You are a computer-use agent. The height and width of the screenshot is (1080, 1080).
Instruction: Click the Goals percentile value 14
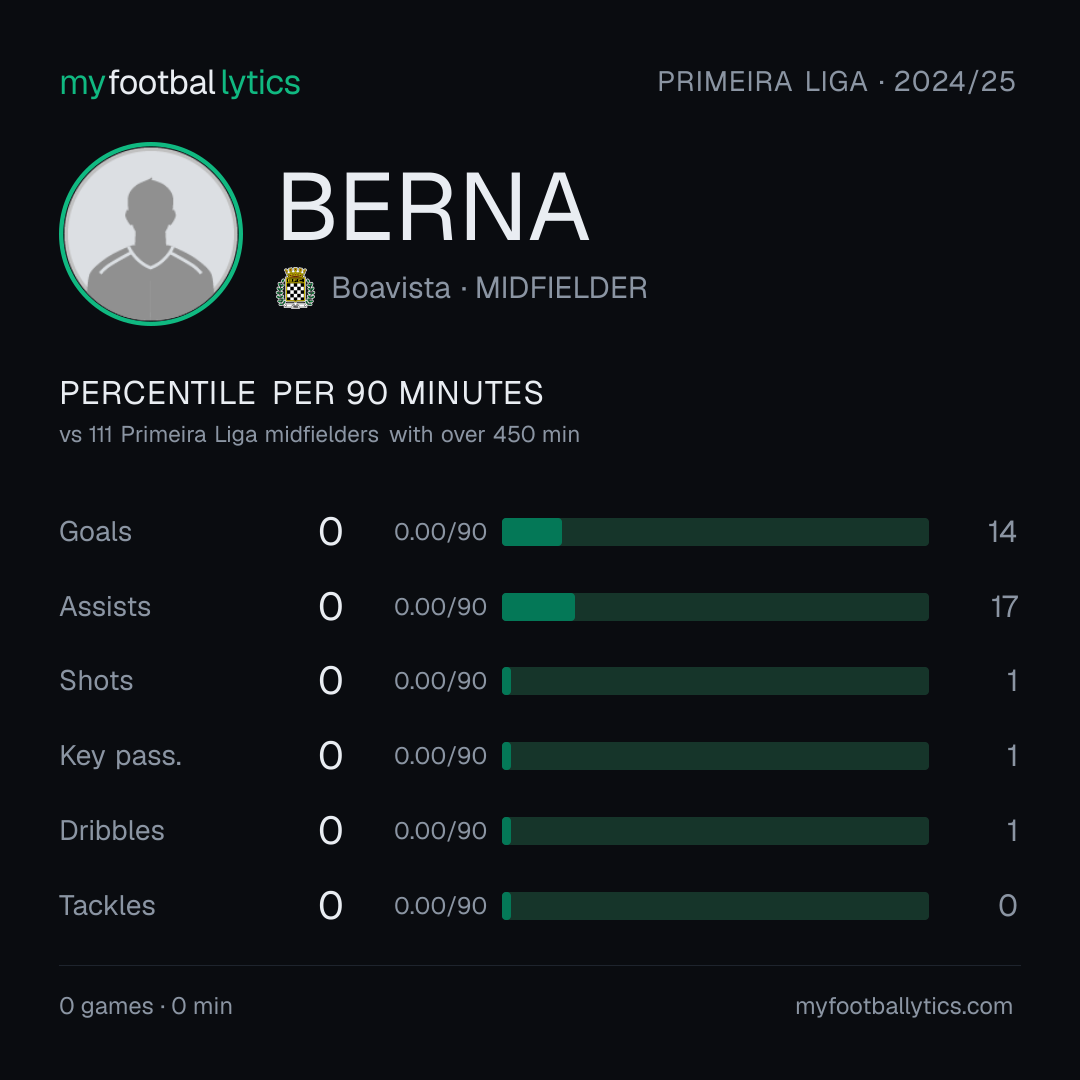(1001, 532)
